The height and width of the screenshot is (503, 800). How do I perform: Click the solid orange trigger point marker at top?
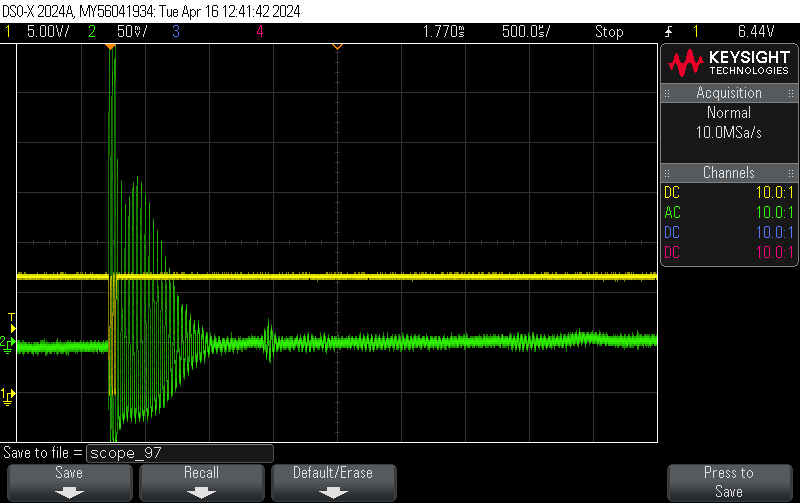coord(112,46)
